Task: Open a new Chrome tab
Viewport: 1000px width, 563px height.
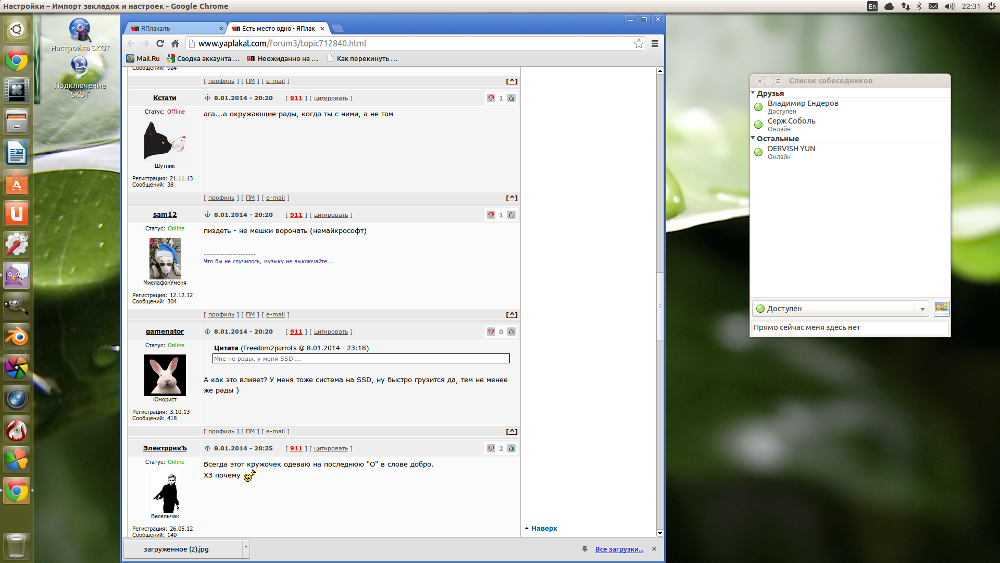Action: 338,29
